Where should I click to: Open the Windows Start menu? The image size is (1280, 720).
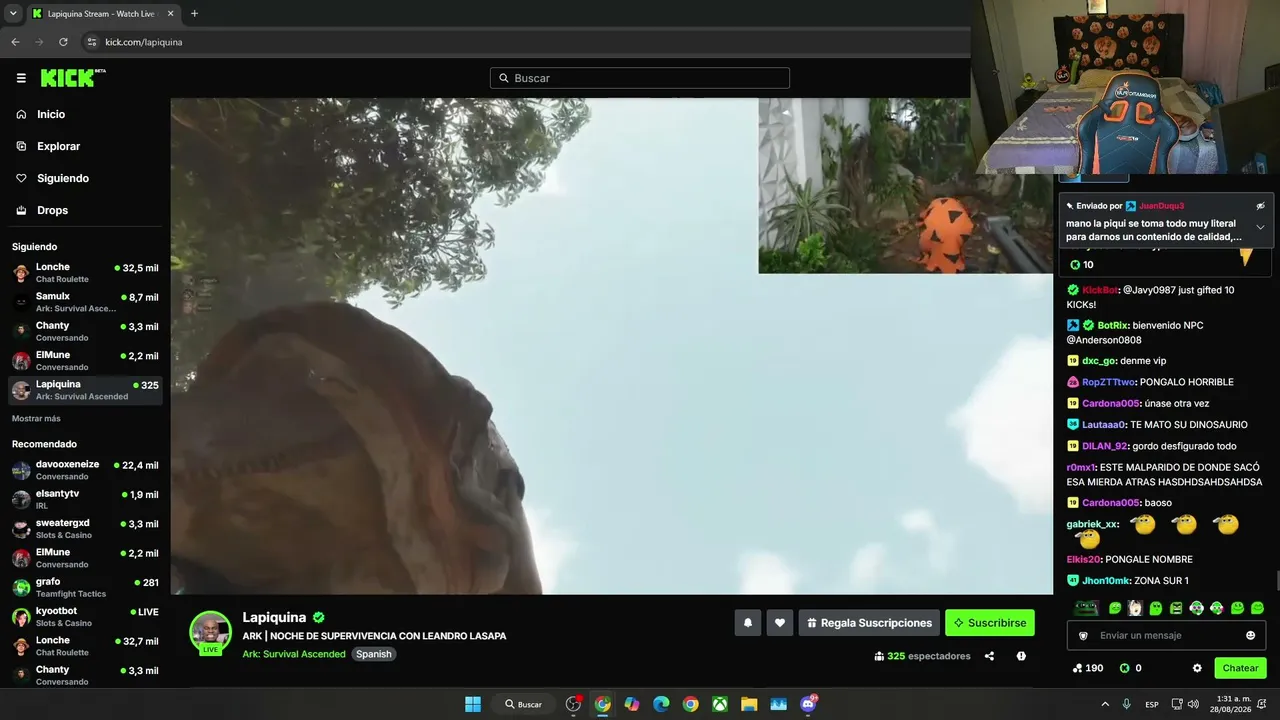[x=473, y=704]
